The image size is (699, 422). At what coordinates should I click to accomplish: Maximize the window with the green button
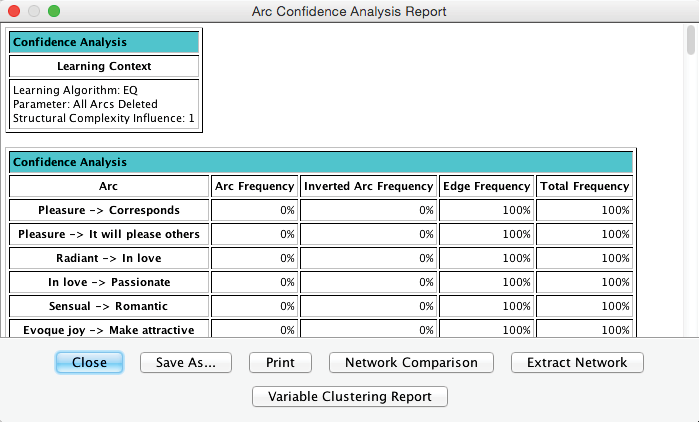(x=54, y=11)
